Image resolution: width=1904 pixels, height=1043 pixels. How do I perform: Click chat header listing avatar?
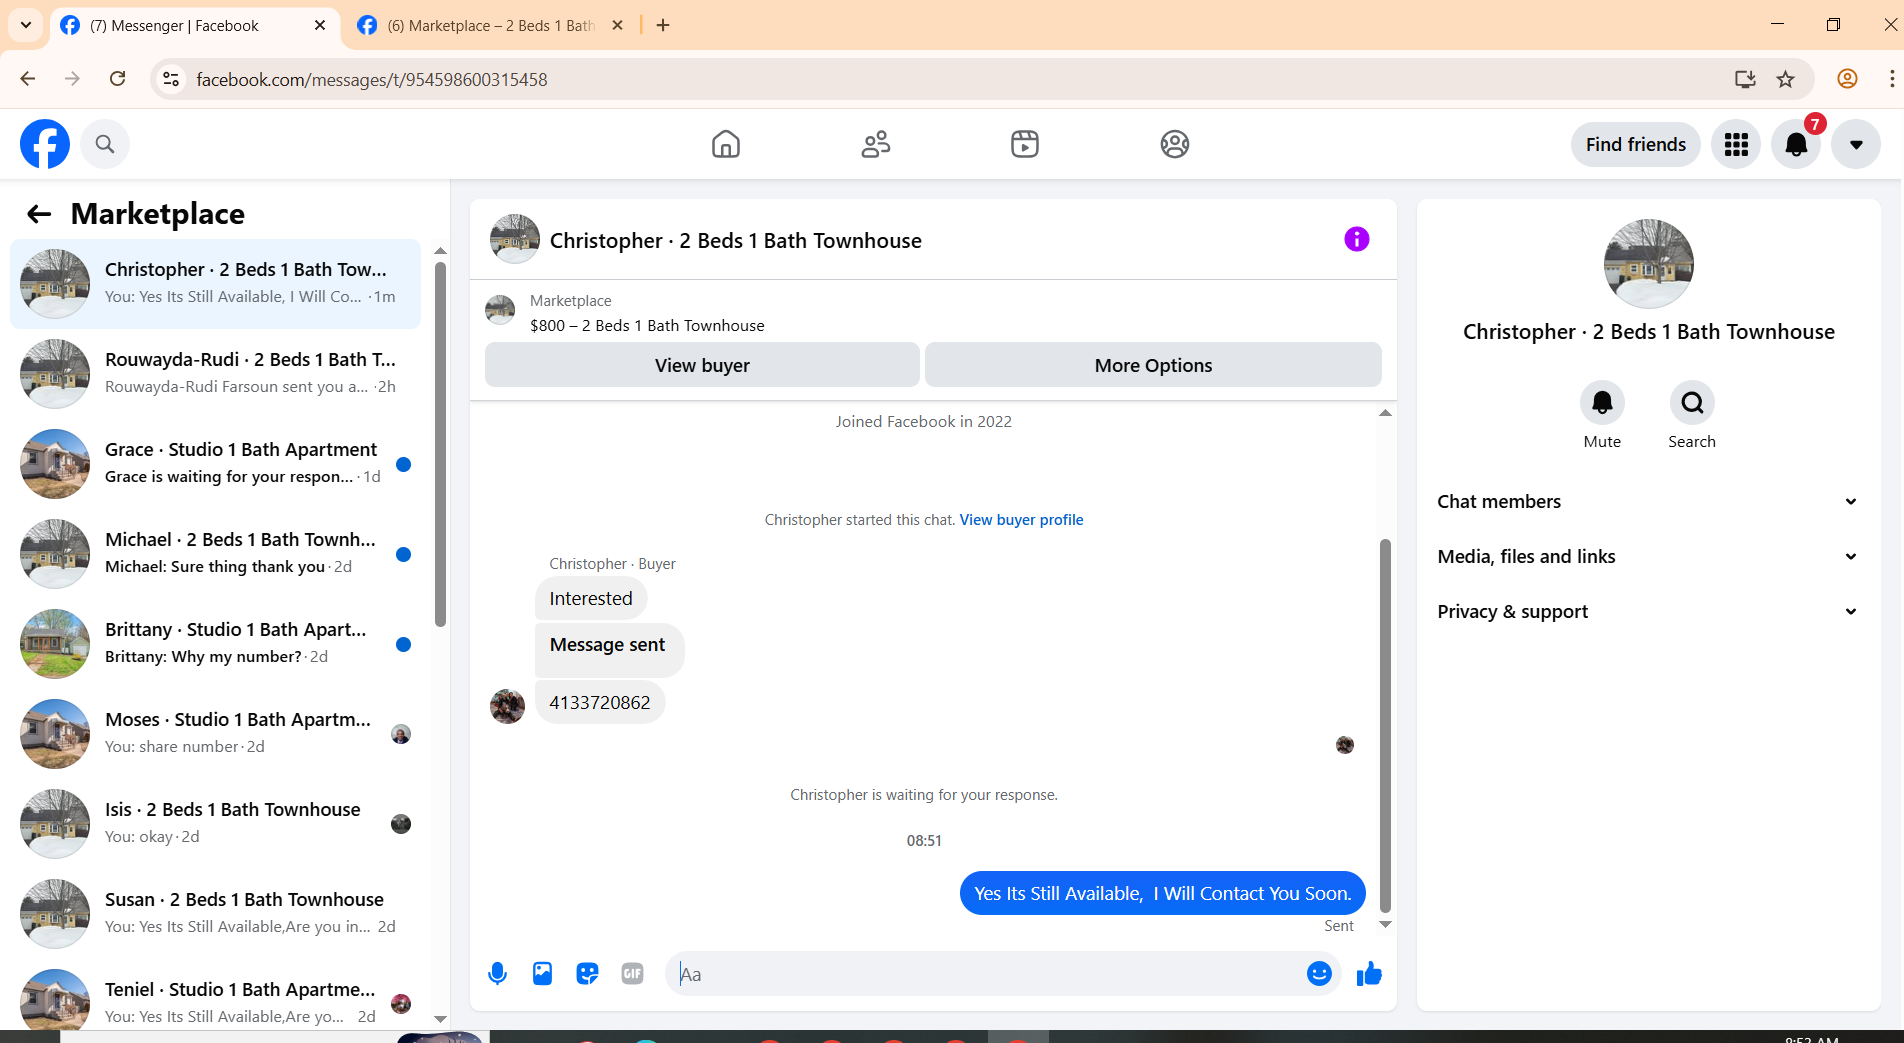515,239
